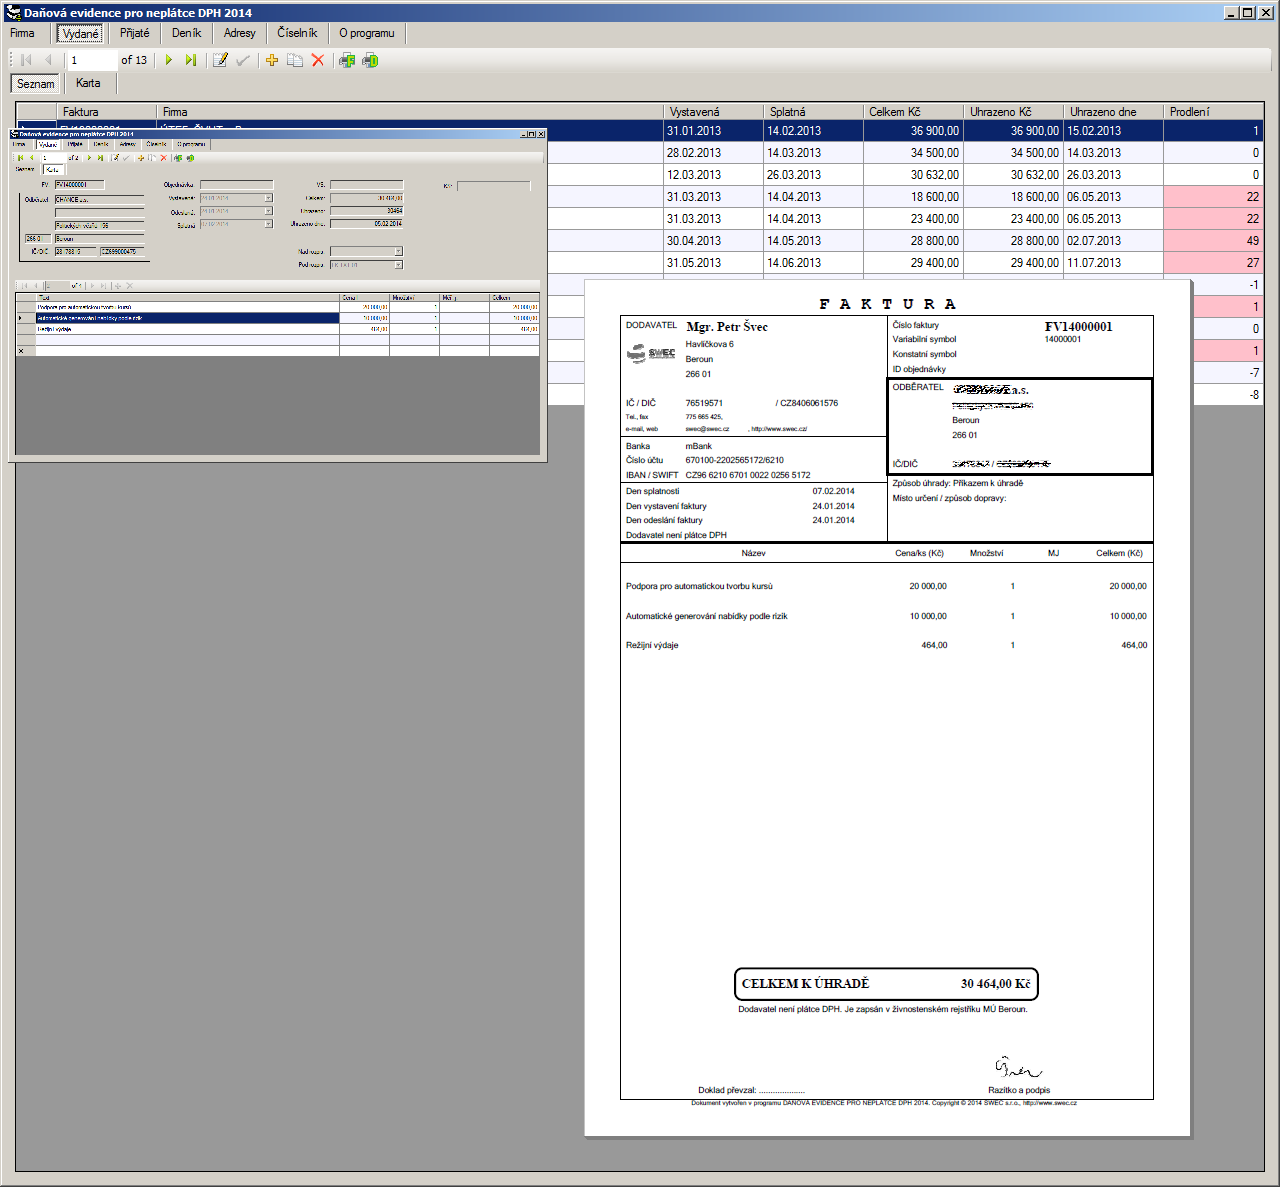
Task: Select the cell 12.03.2013
Action: pyautogui.click(x=714, y=175)
